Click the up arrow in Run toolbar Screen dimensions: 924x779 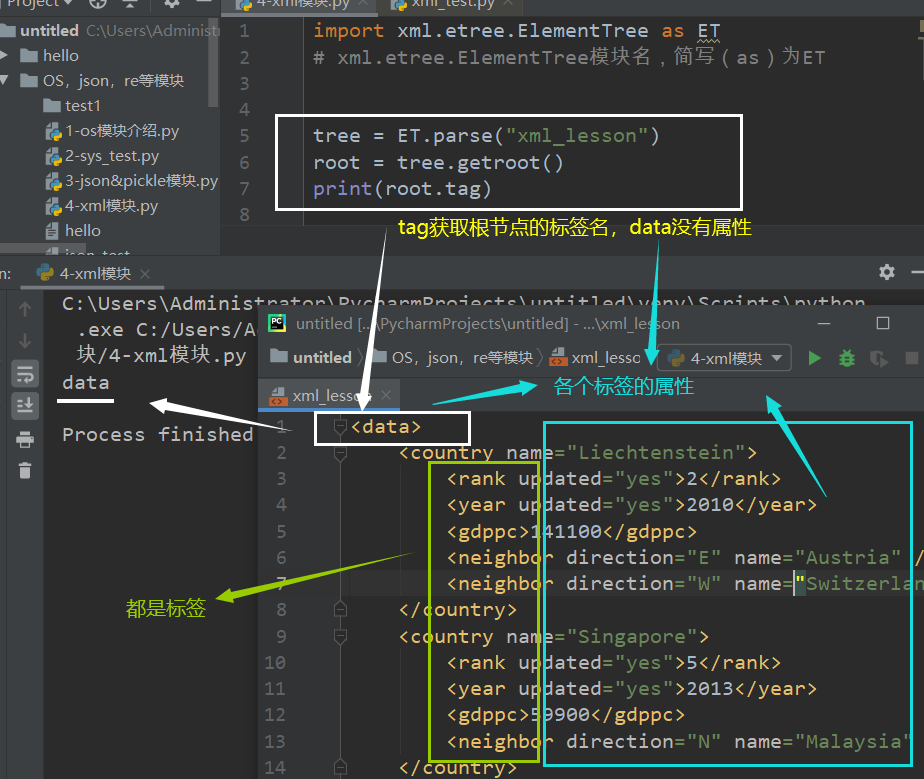25,309
